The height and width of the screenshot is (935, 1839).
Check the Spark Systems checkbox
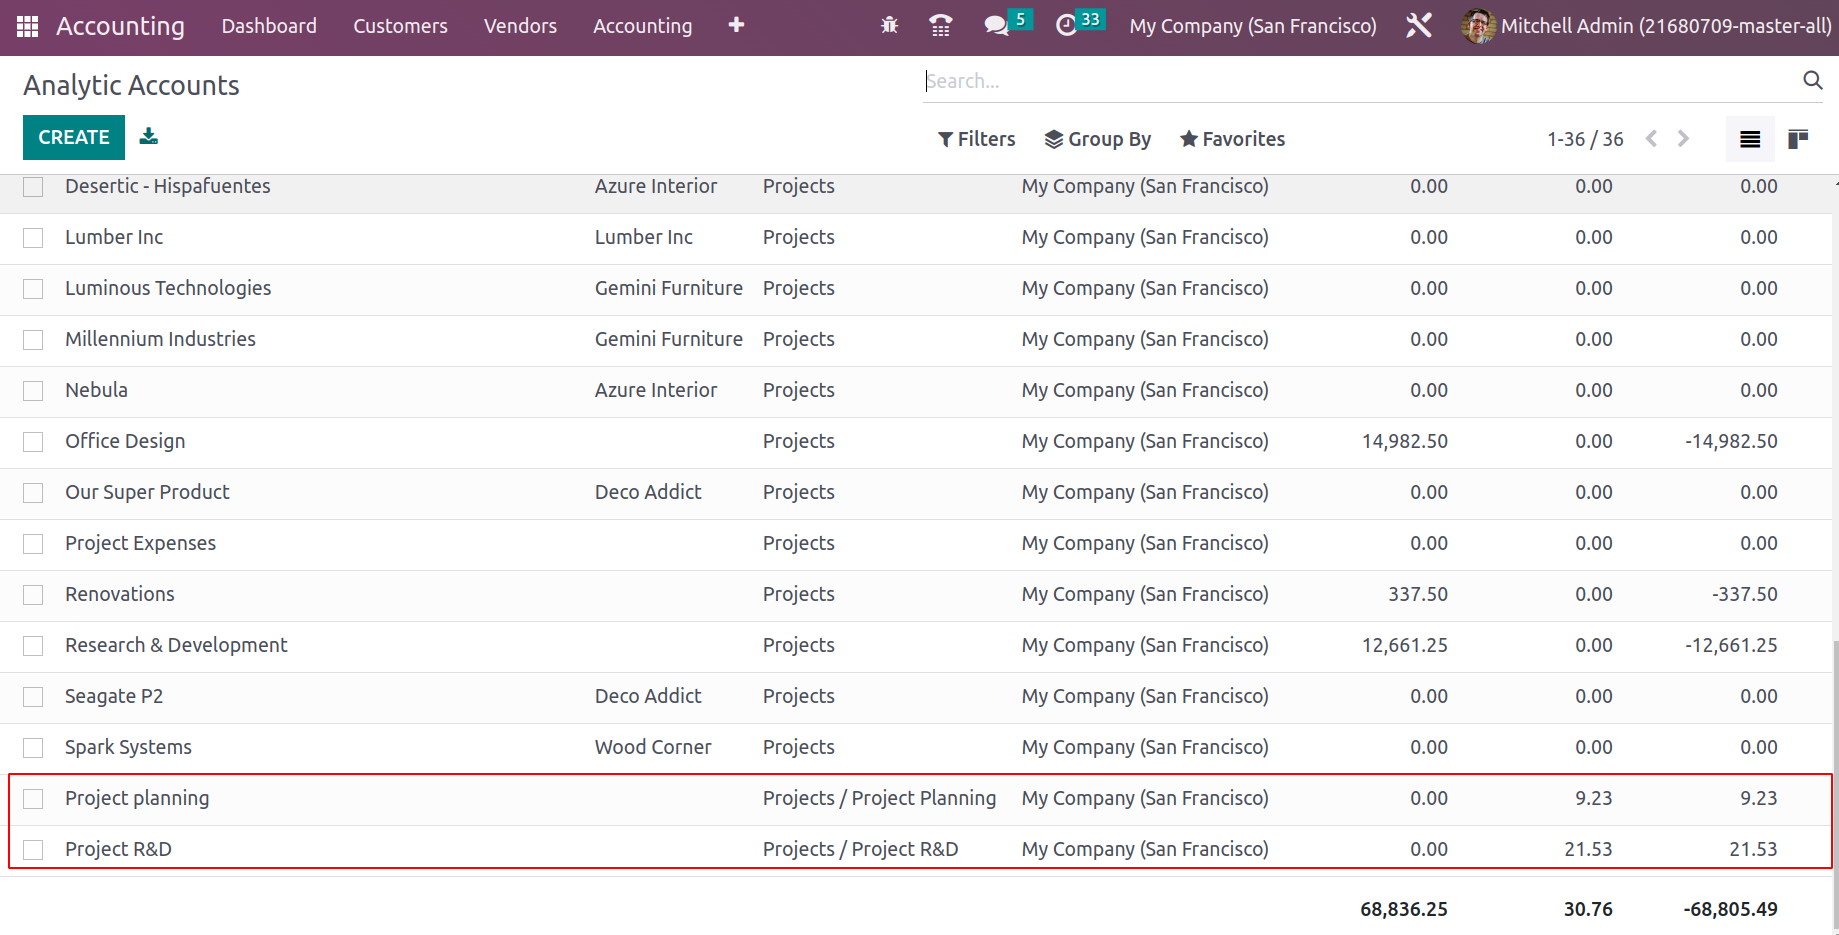point(33,748)
